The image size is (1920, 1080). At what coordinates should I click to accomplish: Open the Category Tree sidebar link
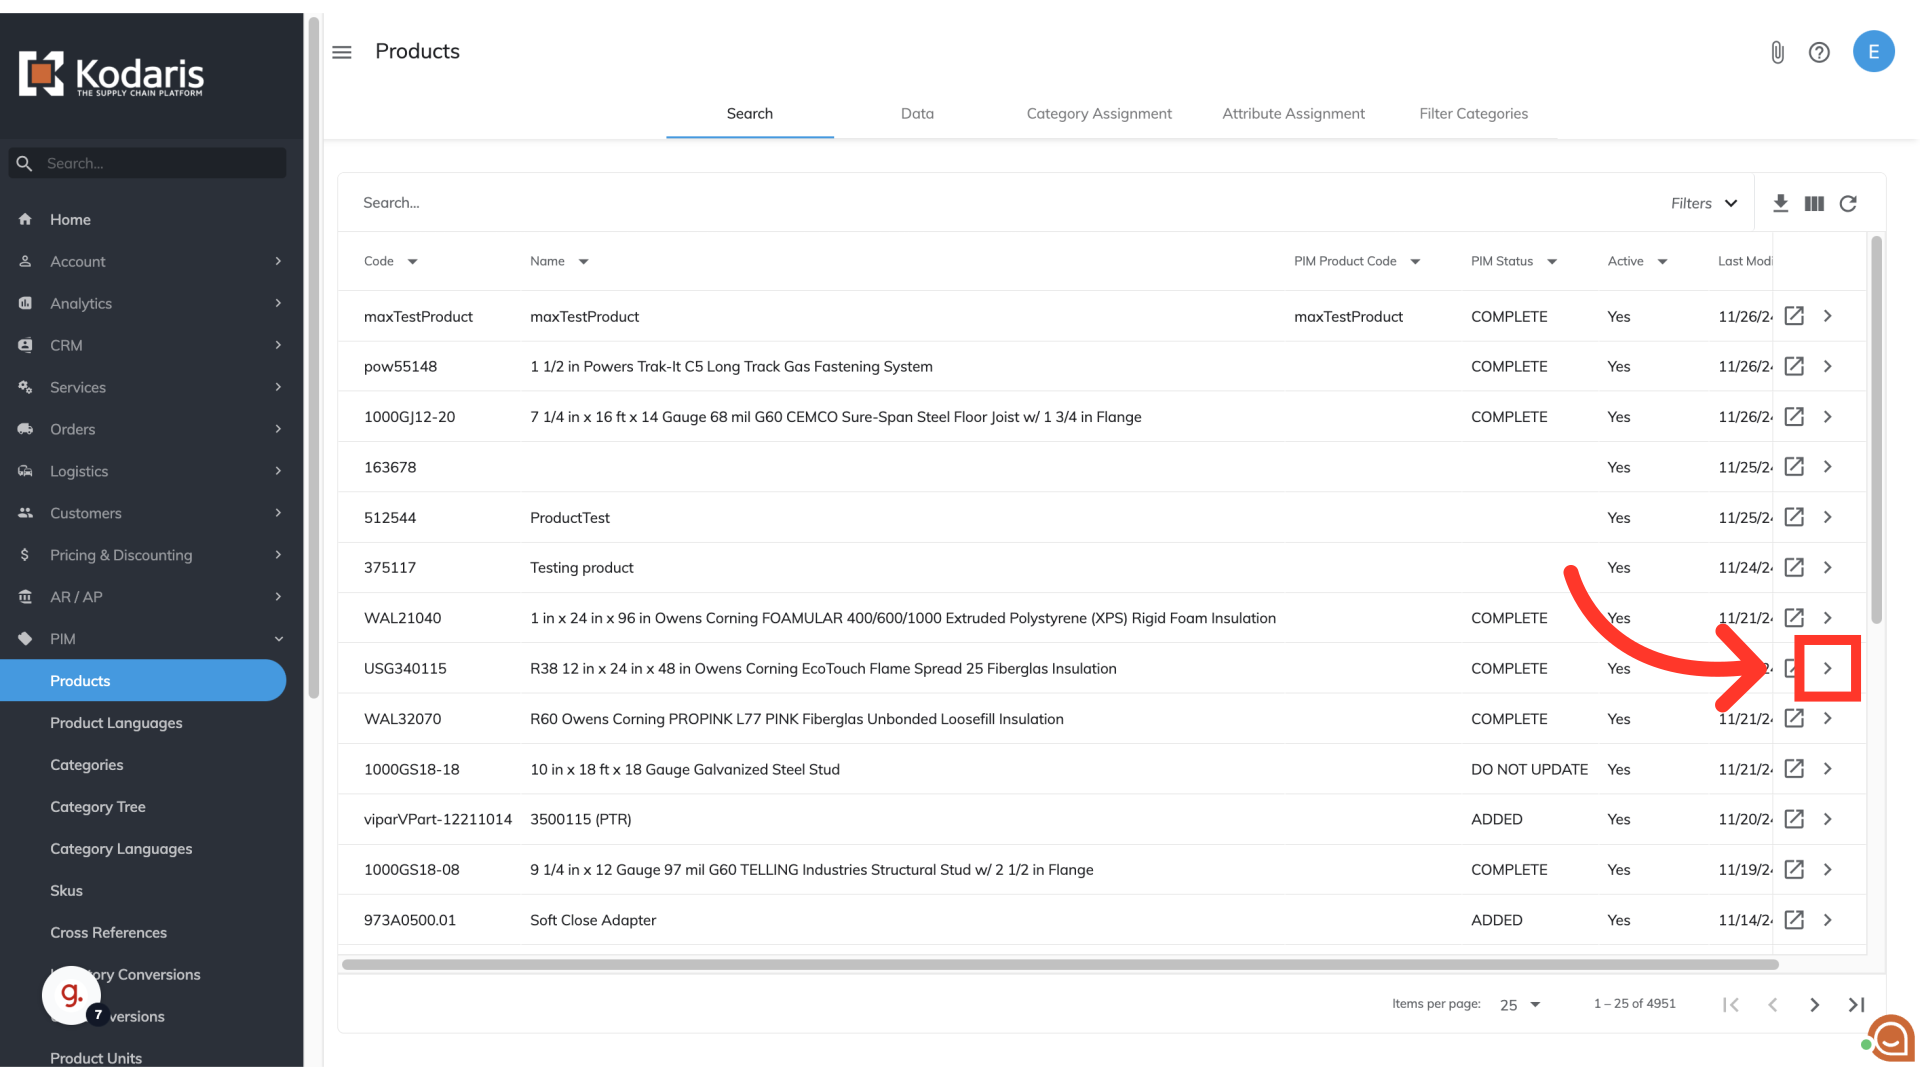(98, 807)
